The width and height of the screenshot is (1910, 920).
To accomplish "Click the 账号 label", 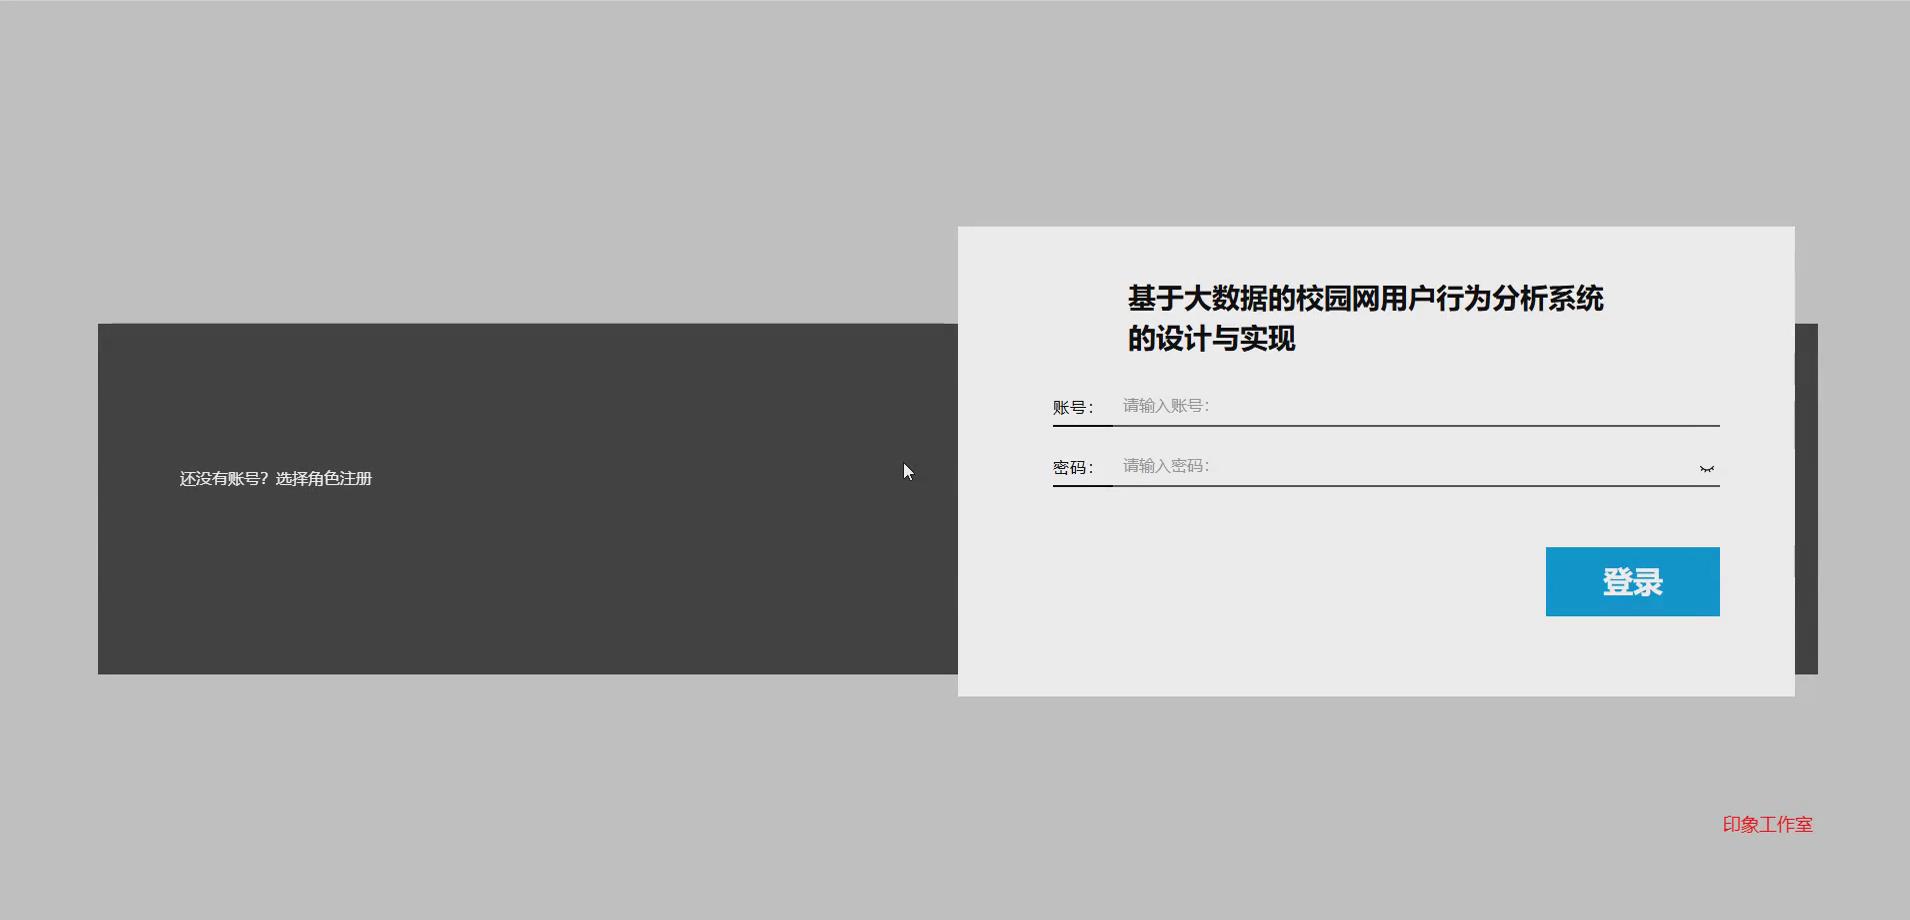I will (x=1073, y=407).
